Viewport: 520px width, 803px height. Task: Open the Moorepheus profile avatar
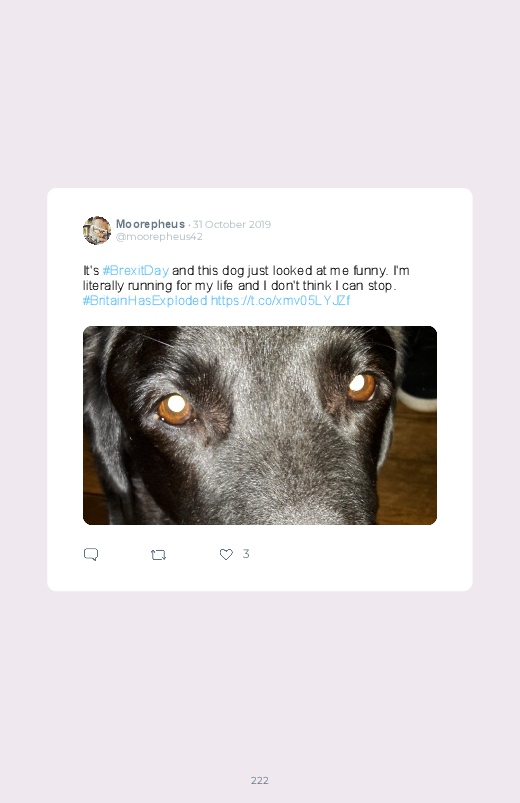click(97, 230)
